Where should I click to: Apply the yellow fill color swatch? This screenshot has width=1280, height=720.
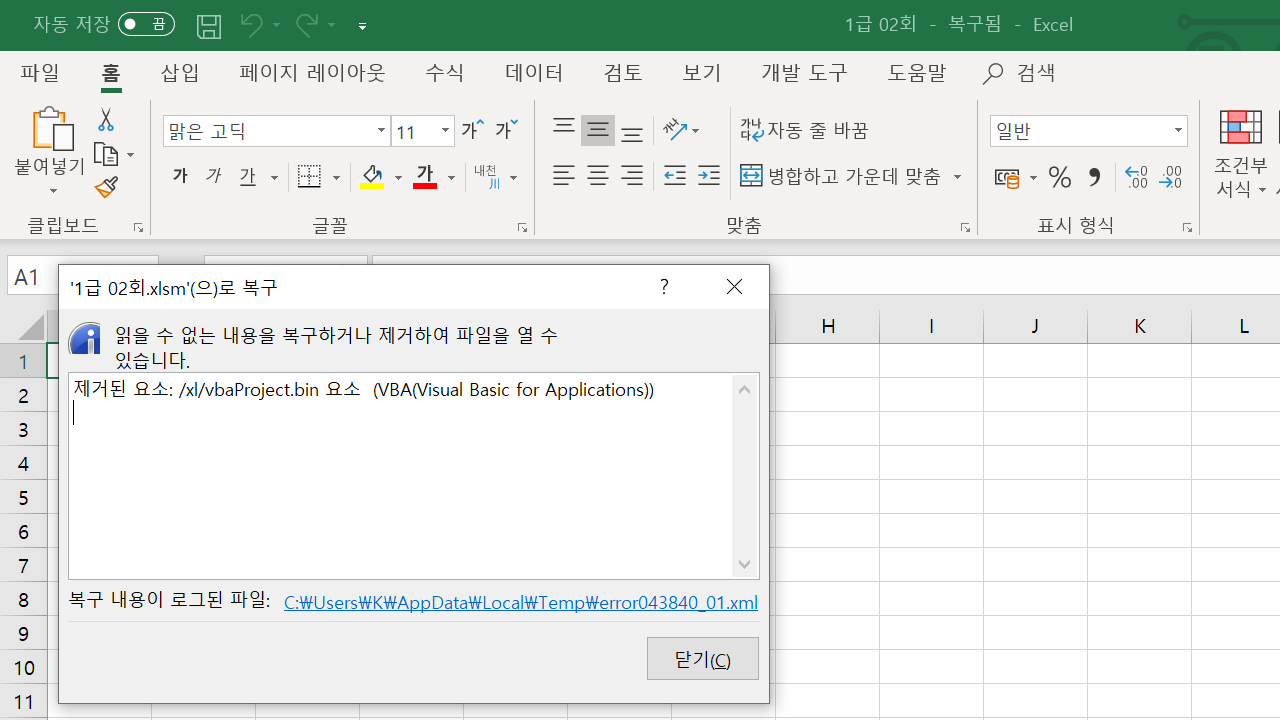372,177
